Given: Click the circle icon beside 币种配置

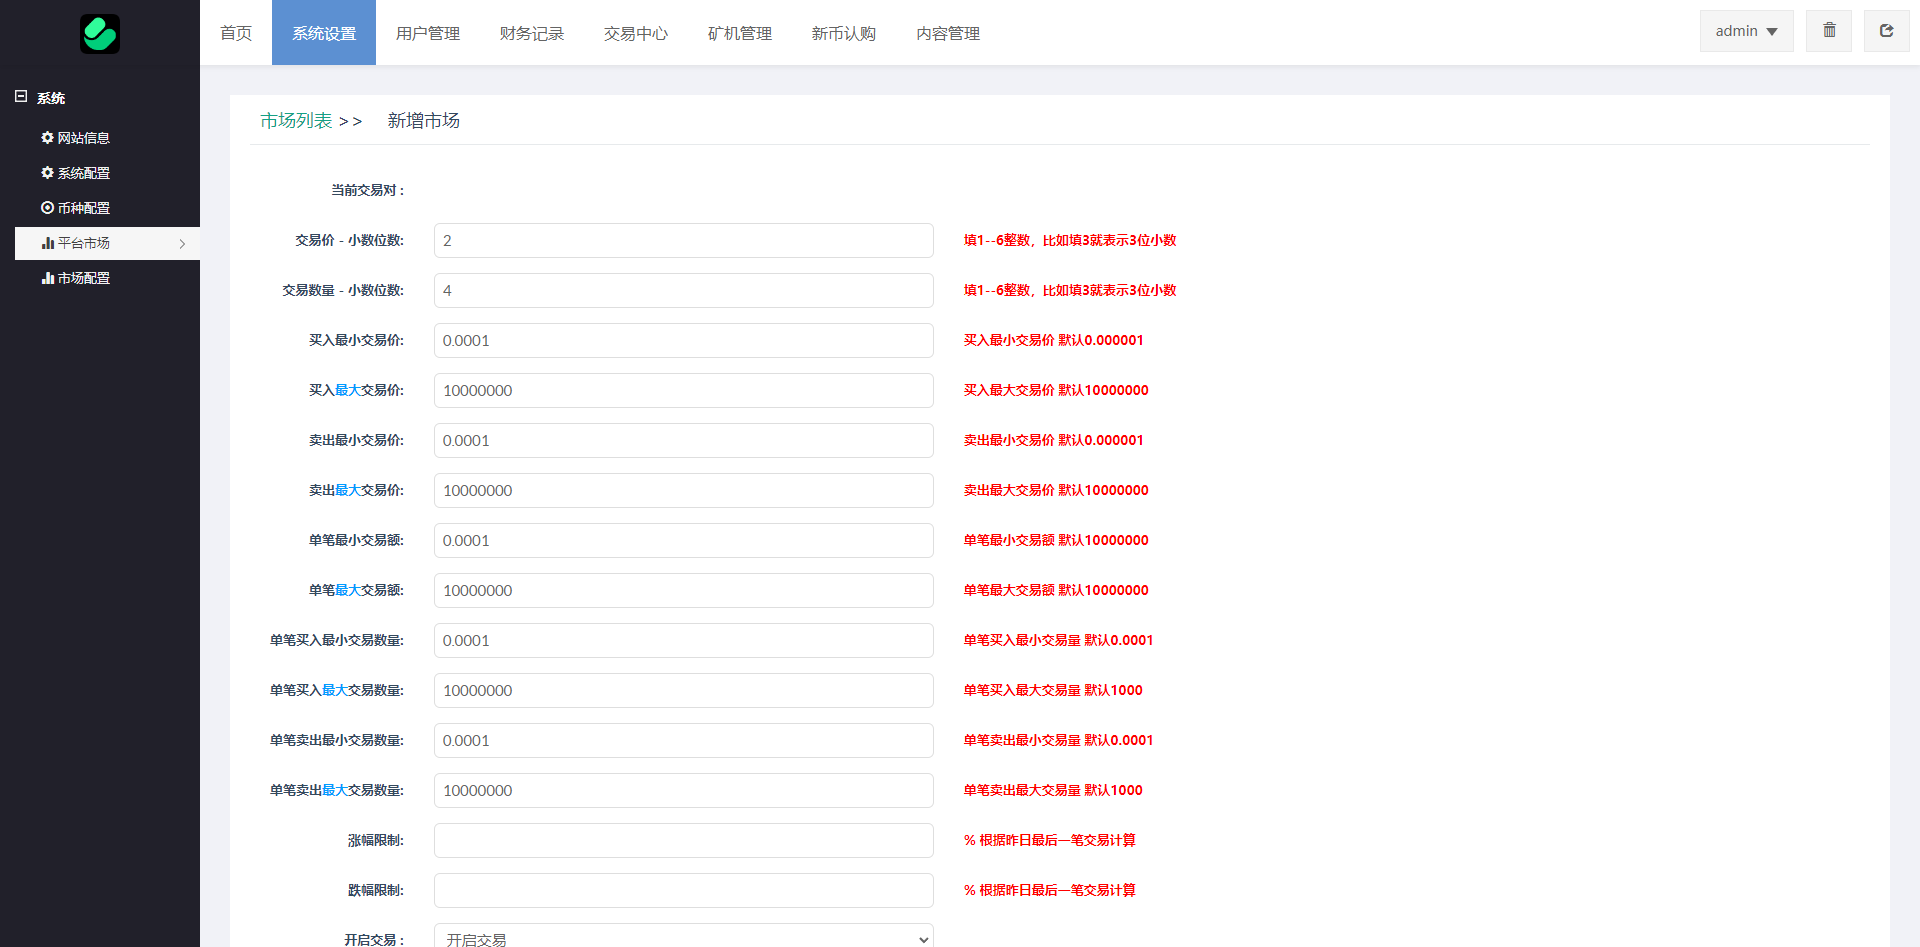Looking at the screenshot, I should (47, 208).
